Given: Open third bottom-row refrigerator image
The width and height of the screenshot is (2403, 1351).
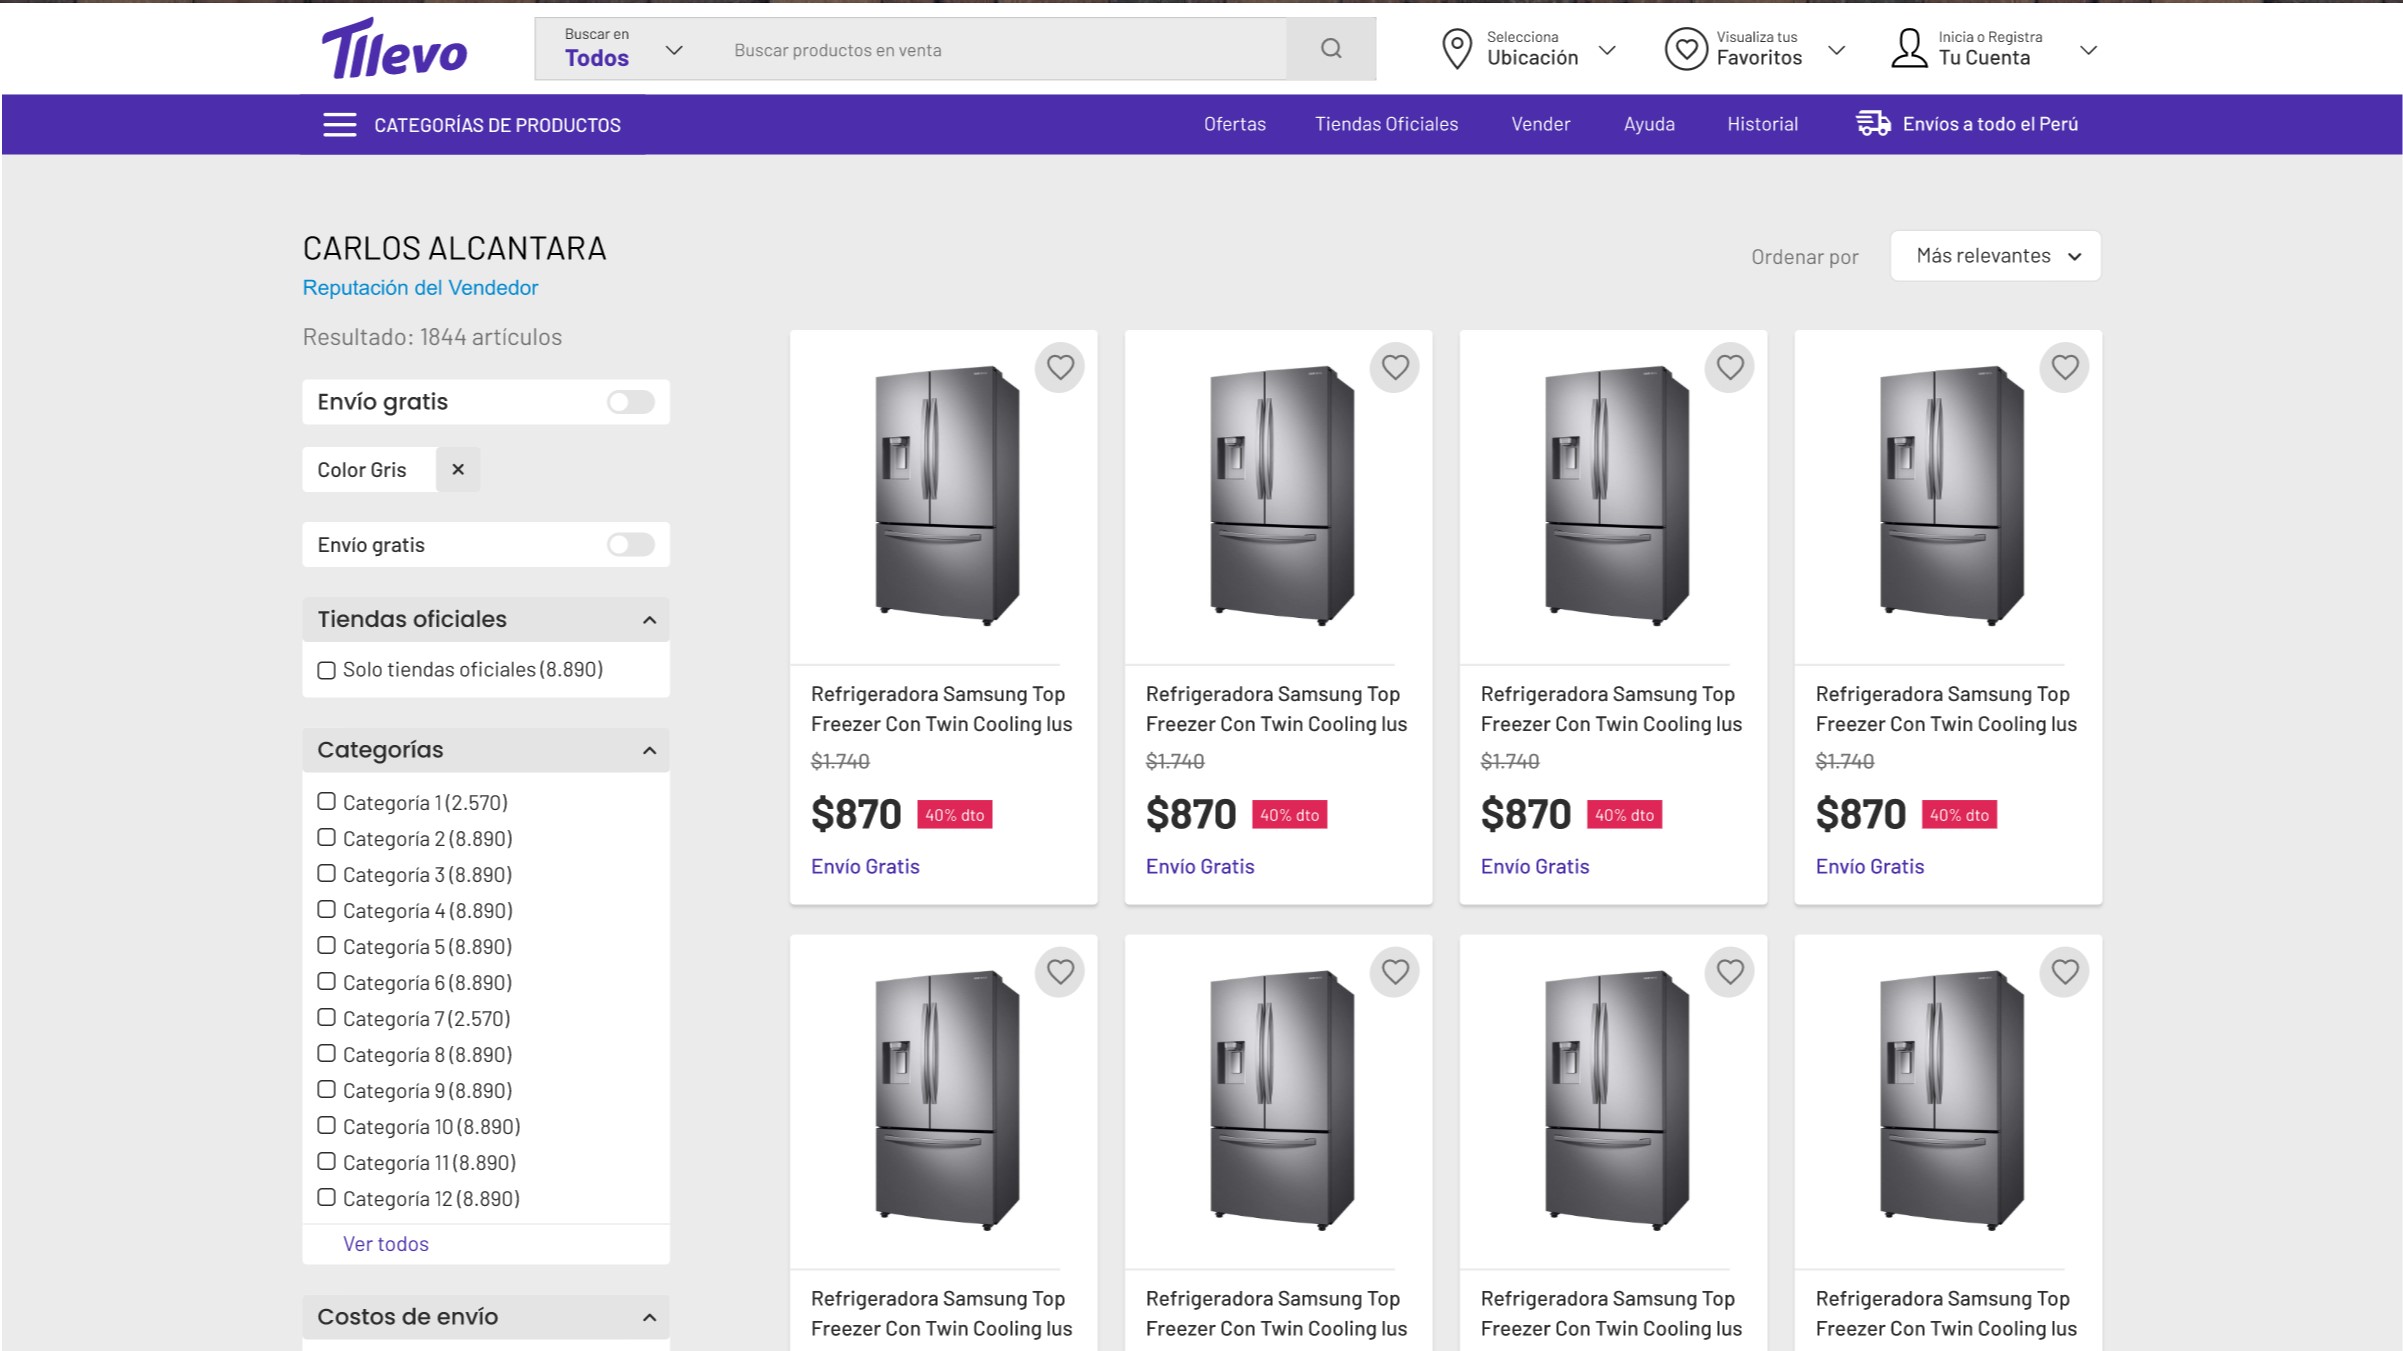Looking at the screenshot, I should 1616,1100.
